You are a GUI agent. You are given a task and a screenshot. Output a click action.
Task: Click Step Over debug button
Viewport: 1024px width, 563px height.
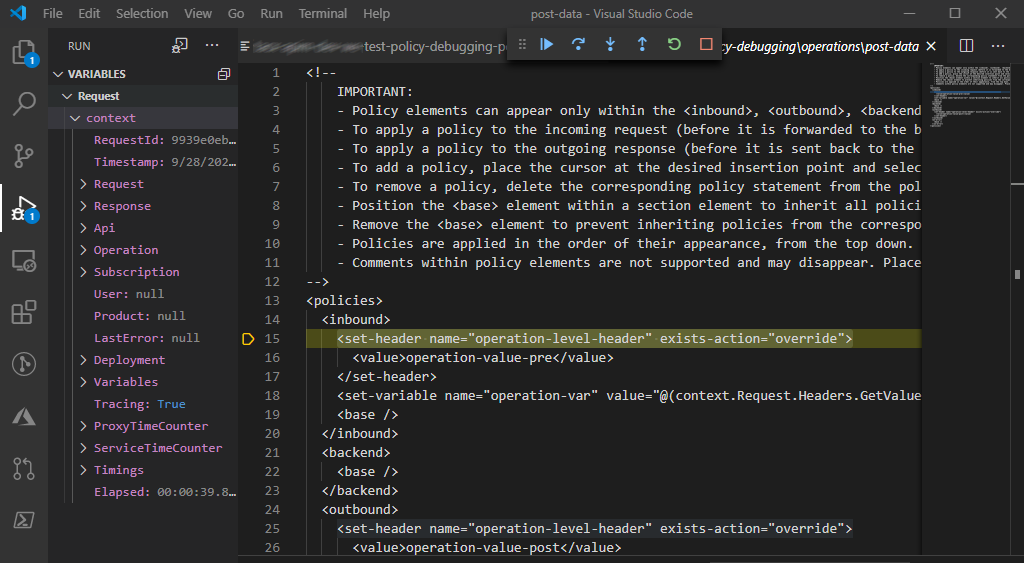578,45
